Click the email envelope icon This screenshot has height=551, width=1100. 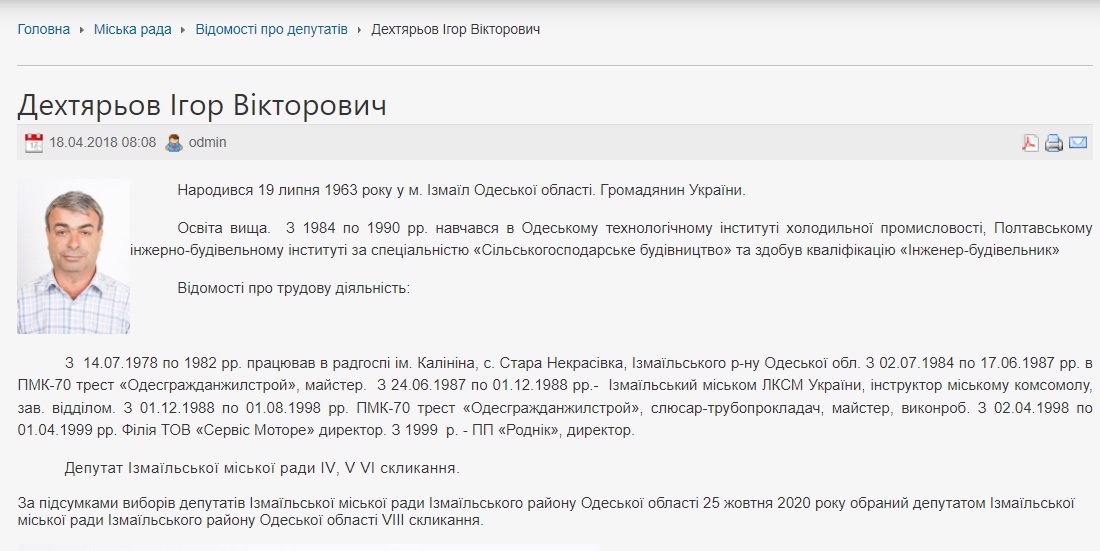pyautogui.click(x=1078, y=142)
